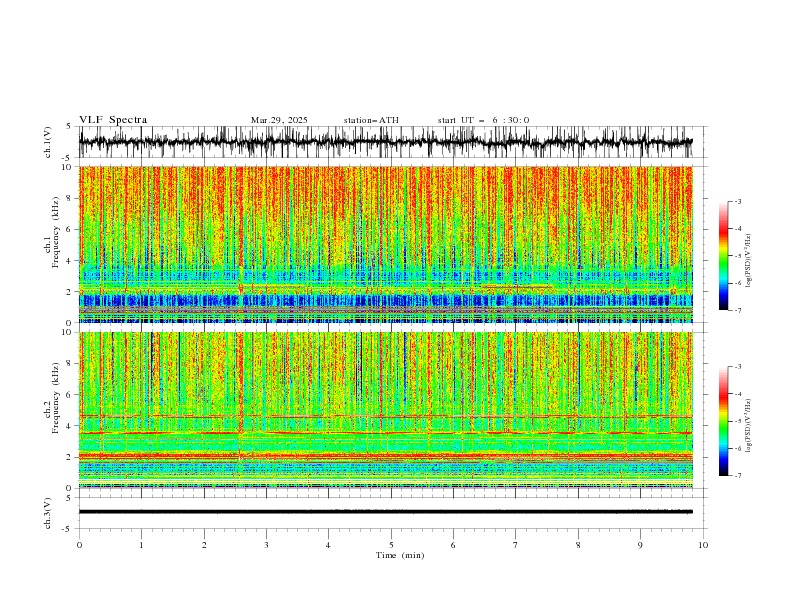Screen dimensions: 792x612
Task: Click the "Time (min)" axis title
Action: [400, 555]
